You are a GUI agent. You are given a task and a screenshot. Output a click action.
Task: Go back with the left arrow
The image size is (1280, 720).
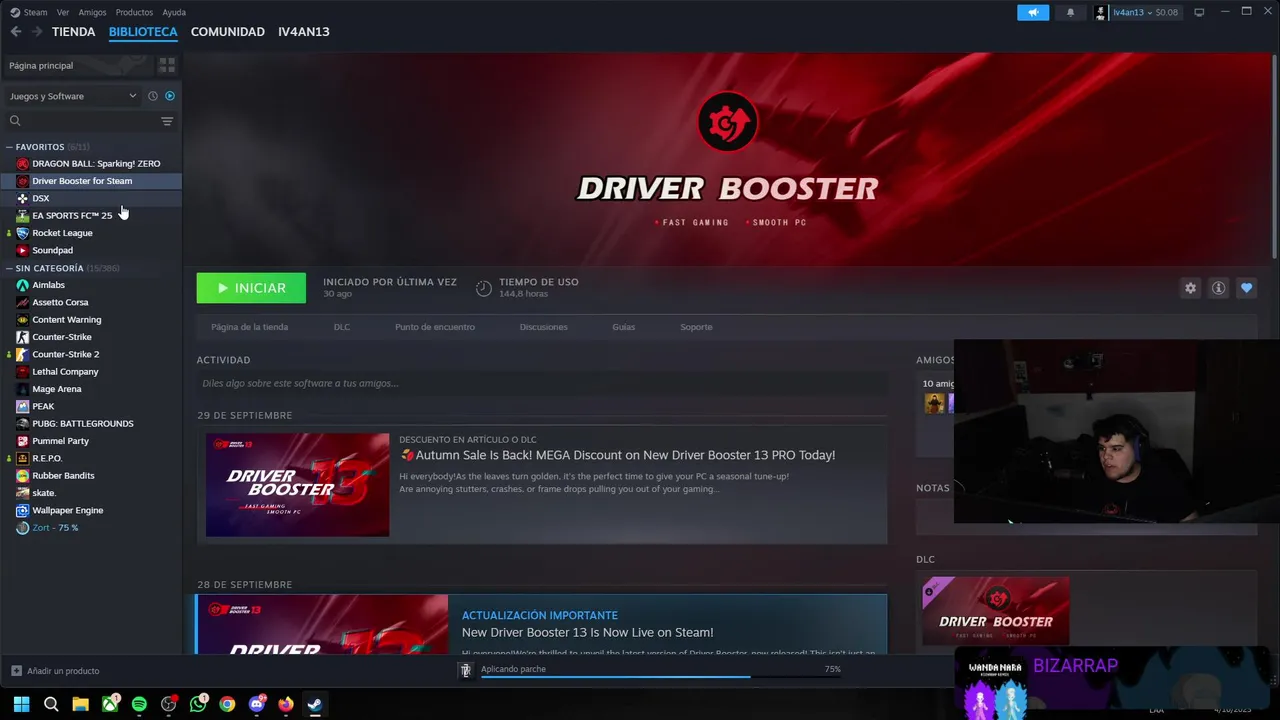(x=16, y=32)
